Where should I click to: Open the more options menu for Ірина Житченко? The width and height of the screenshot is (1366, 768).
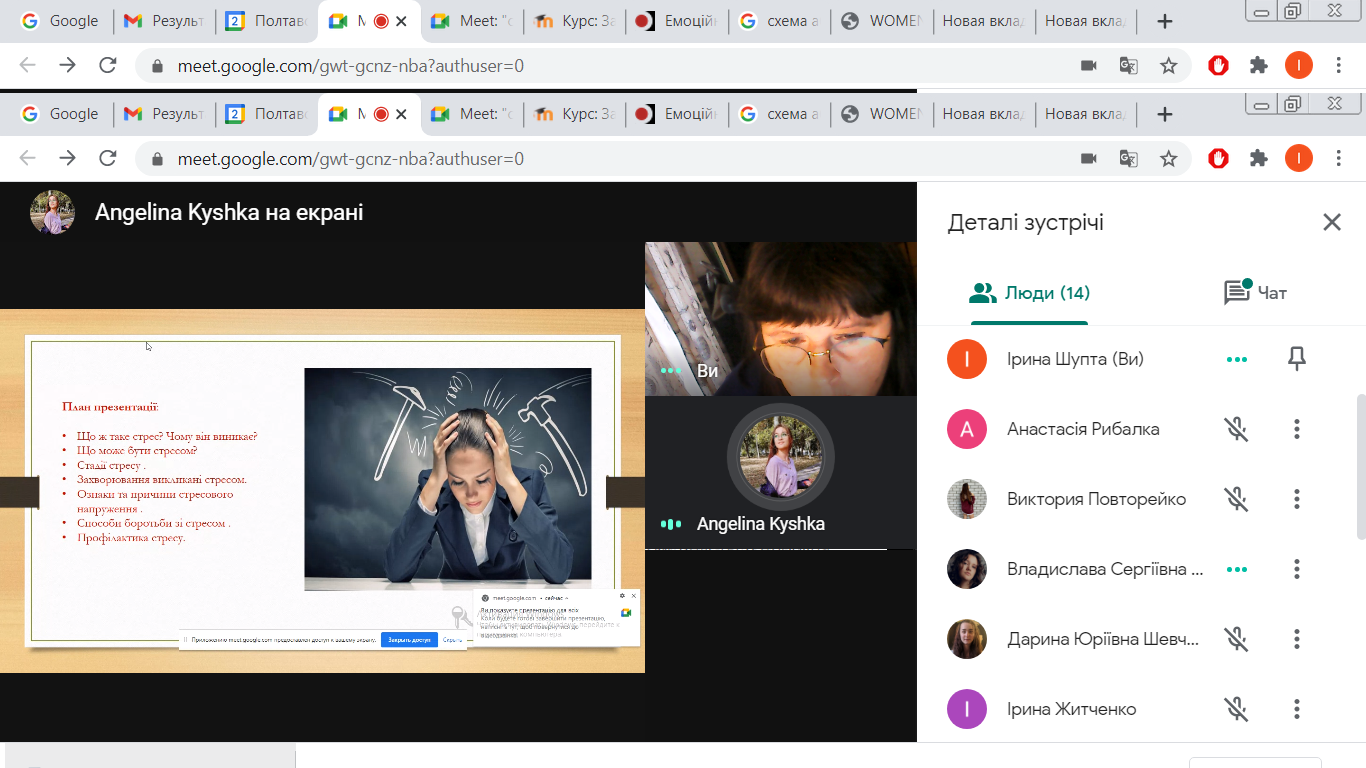click(x=1297, y=709)
